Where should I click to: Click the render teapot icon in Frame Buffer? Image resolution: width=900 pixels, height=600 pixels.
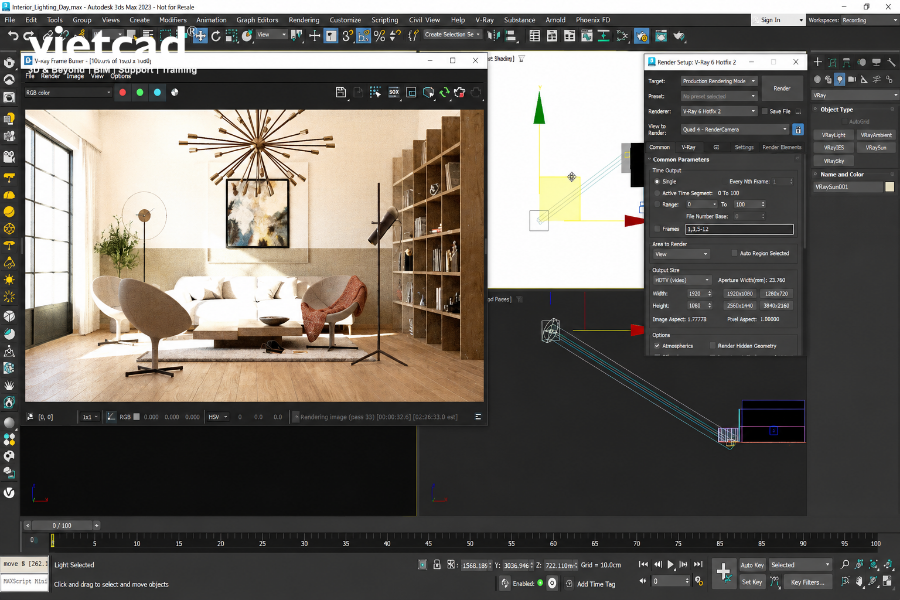pos(460,92)
